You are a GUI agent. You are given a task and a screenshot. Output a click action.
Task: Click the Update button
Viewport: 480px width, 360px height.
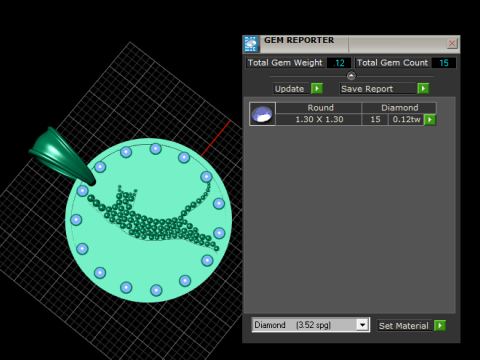tap(291, 89)
